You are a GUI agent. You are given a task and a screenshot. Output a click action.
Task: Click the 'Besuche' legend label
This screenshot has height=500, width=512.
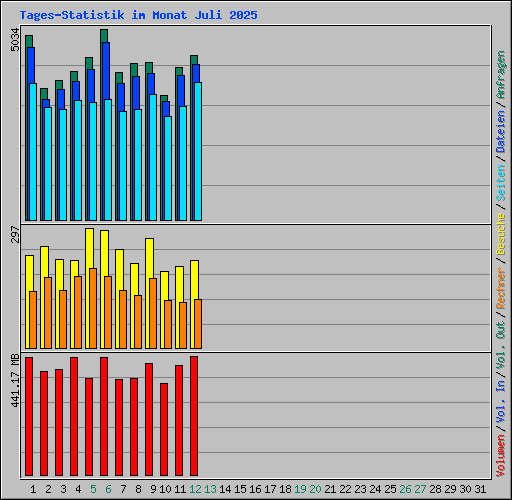501,234
